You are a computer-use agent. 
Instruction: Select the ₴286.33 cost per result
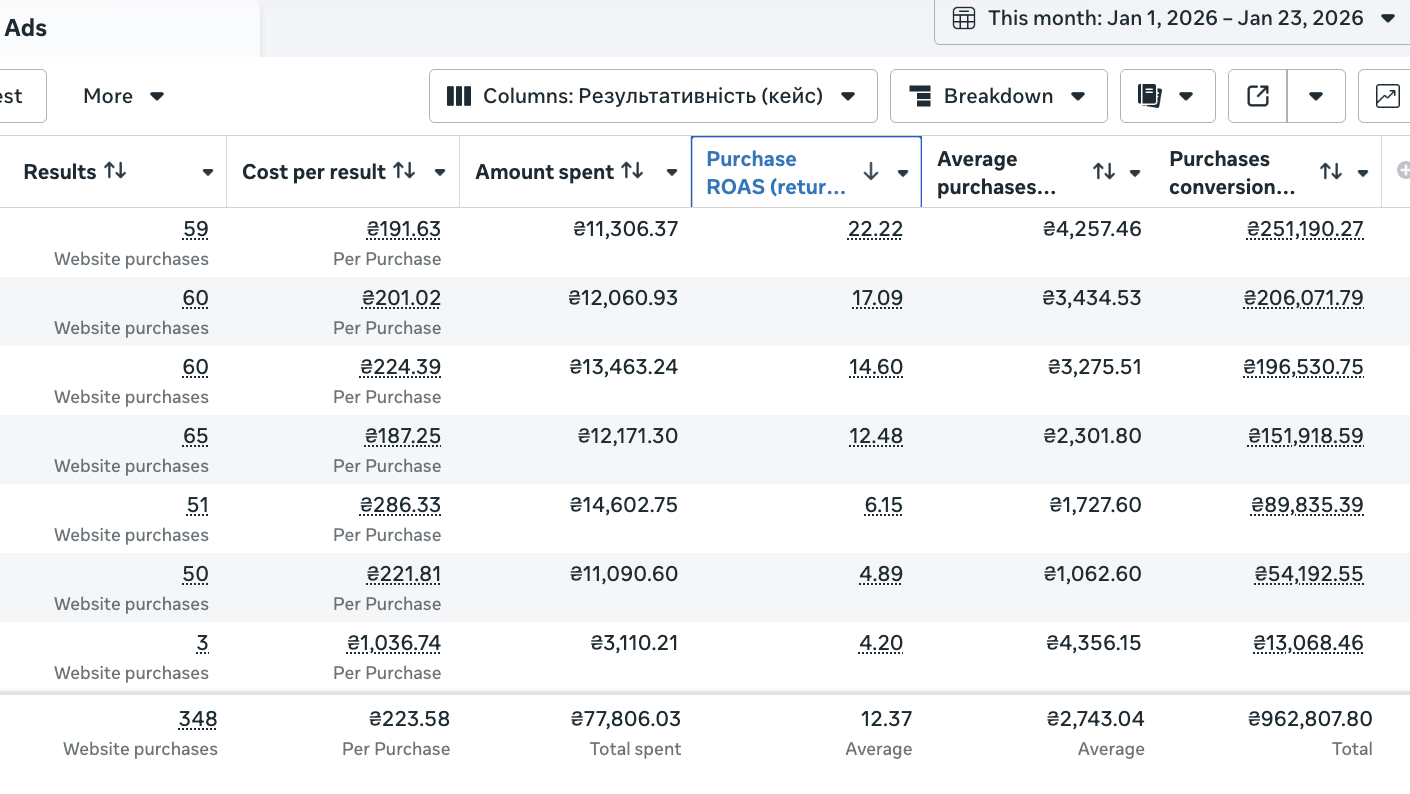pyautogui.click(x=401, y=505)
